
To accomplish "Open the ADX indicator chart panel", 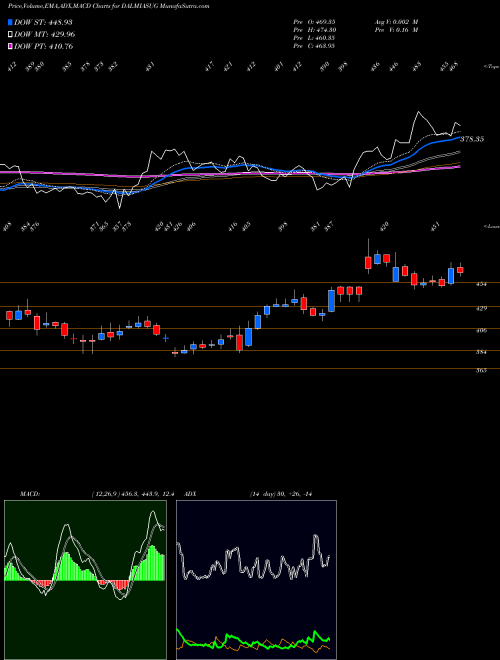I will [x=256, y=580].
